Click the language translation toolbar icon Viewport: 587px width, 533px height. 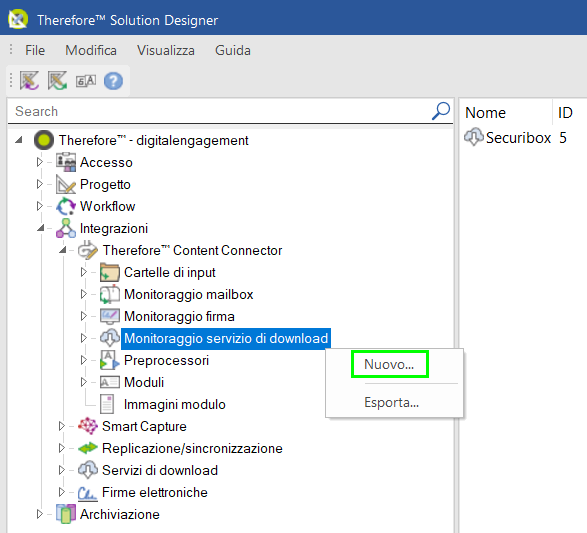click(86, 81)
